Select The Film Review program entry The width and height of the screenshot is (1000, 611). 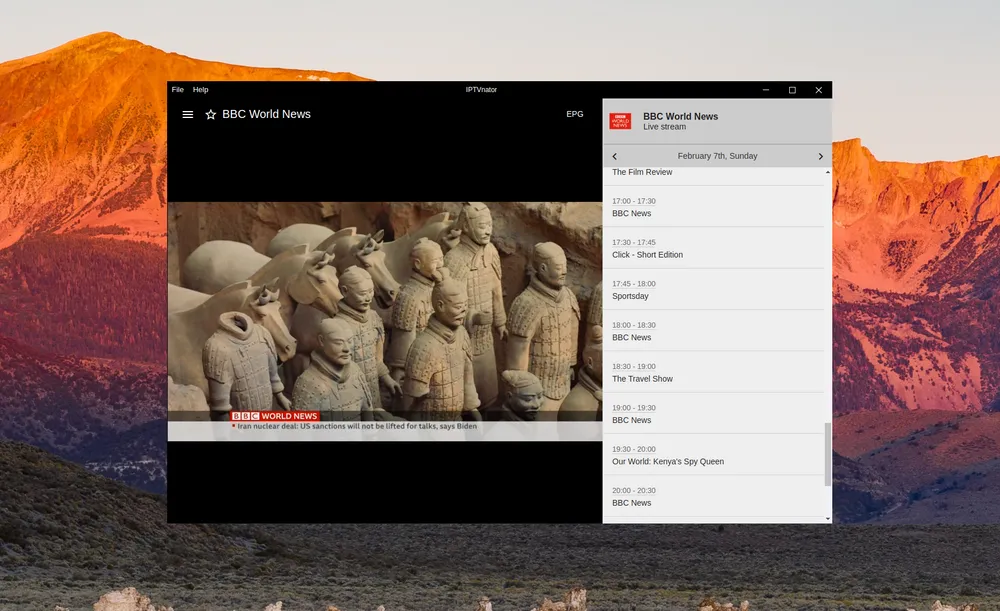pos(643,173)
